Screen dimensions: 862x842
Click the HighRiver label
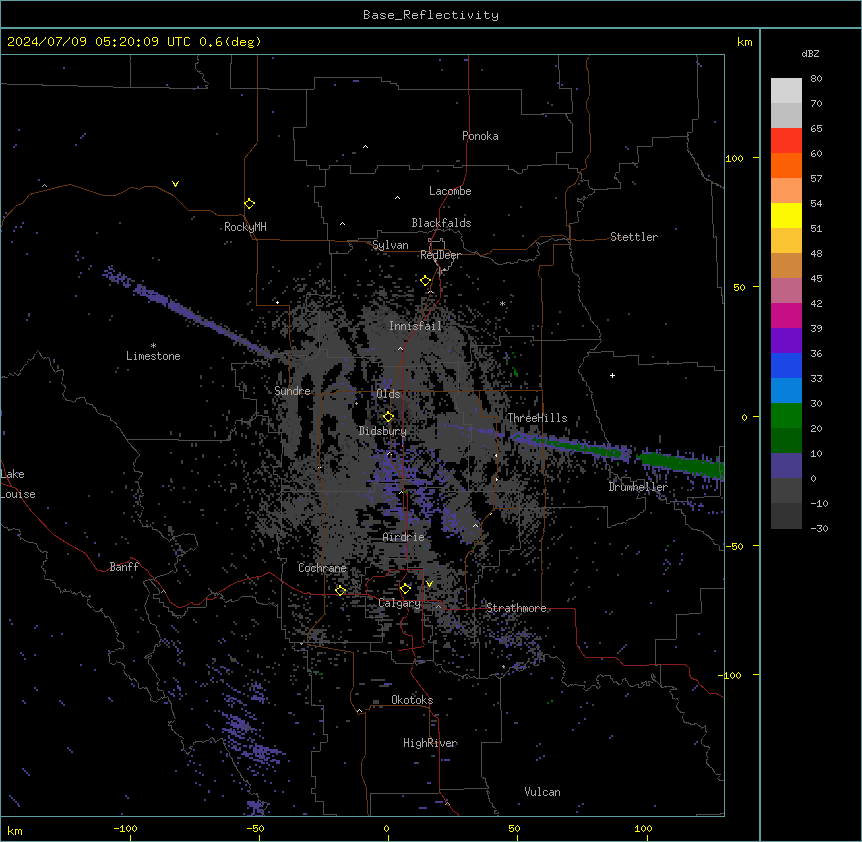[x=430, y=743]
